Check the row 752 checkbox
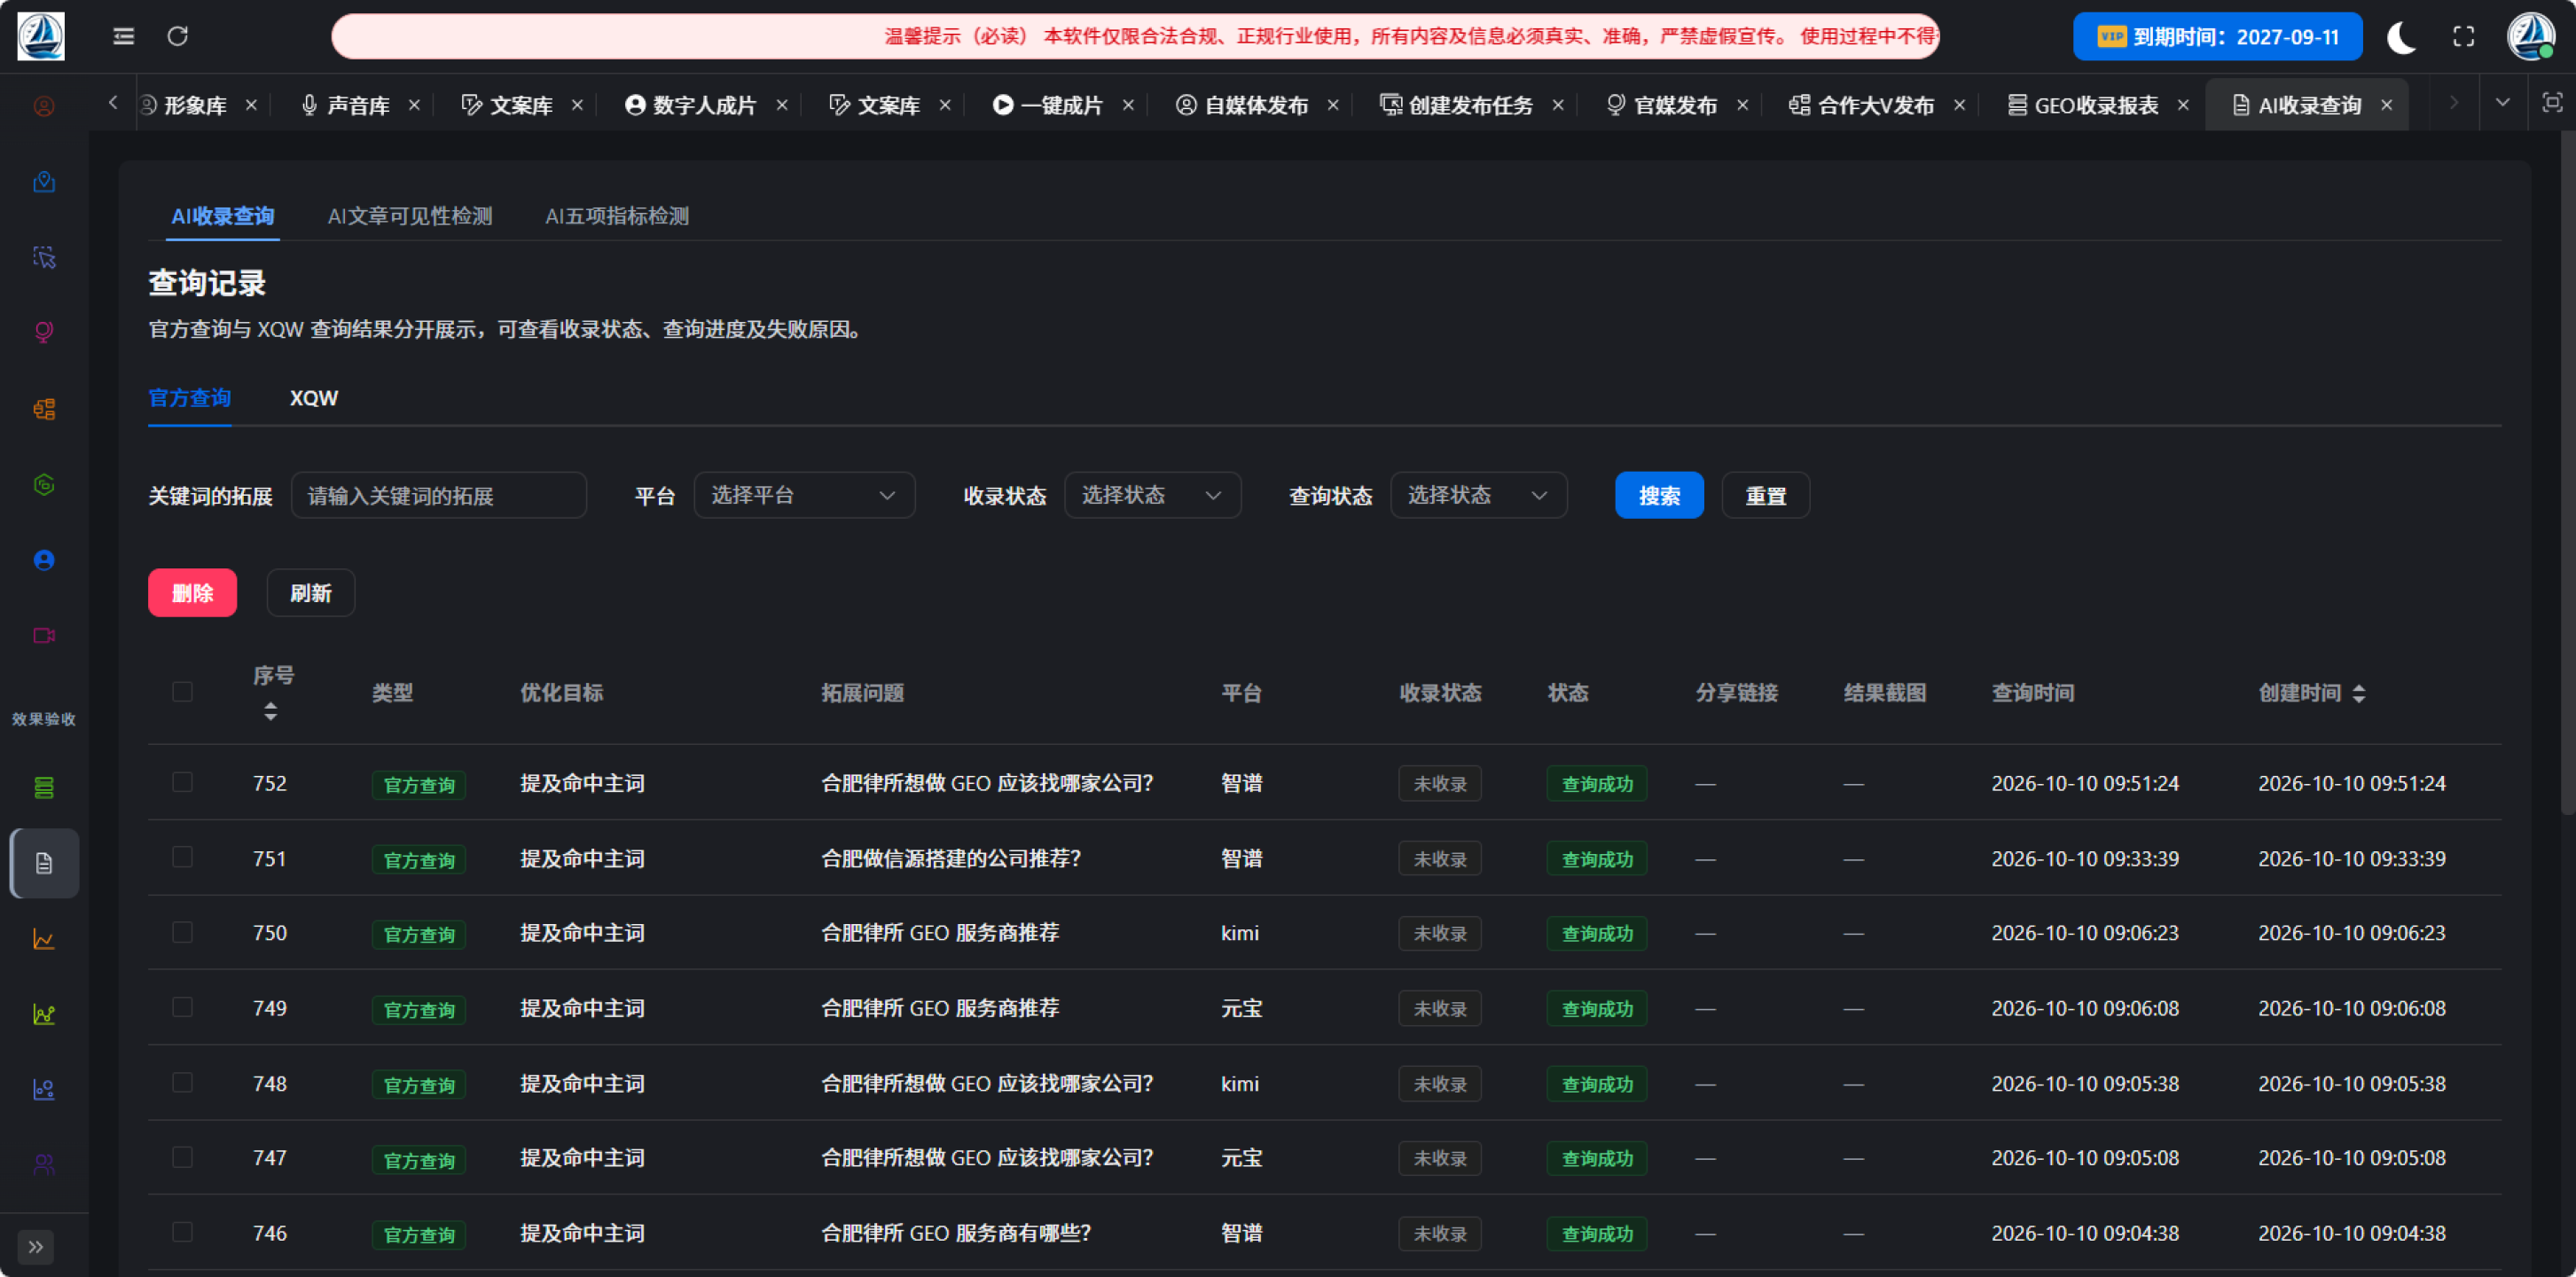This screenshot has width=2576, height=1277. (x=182, y=782)
